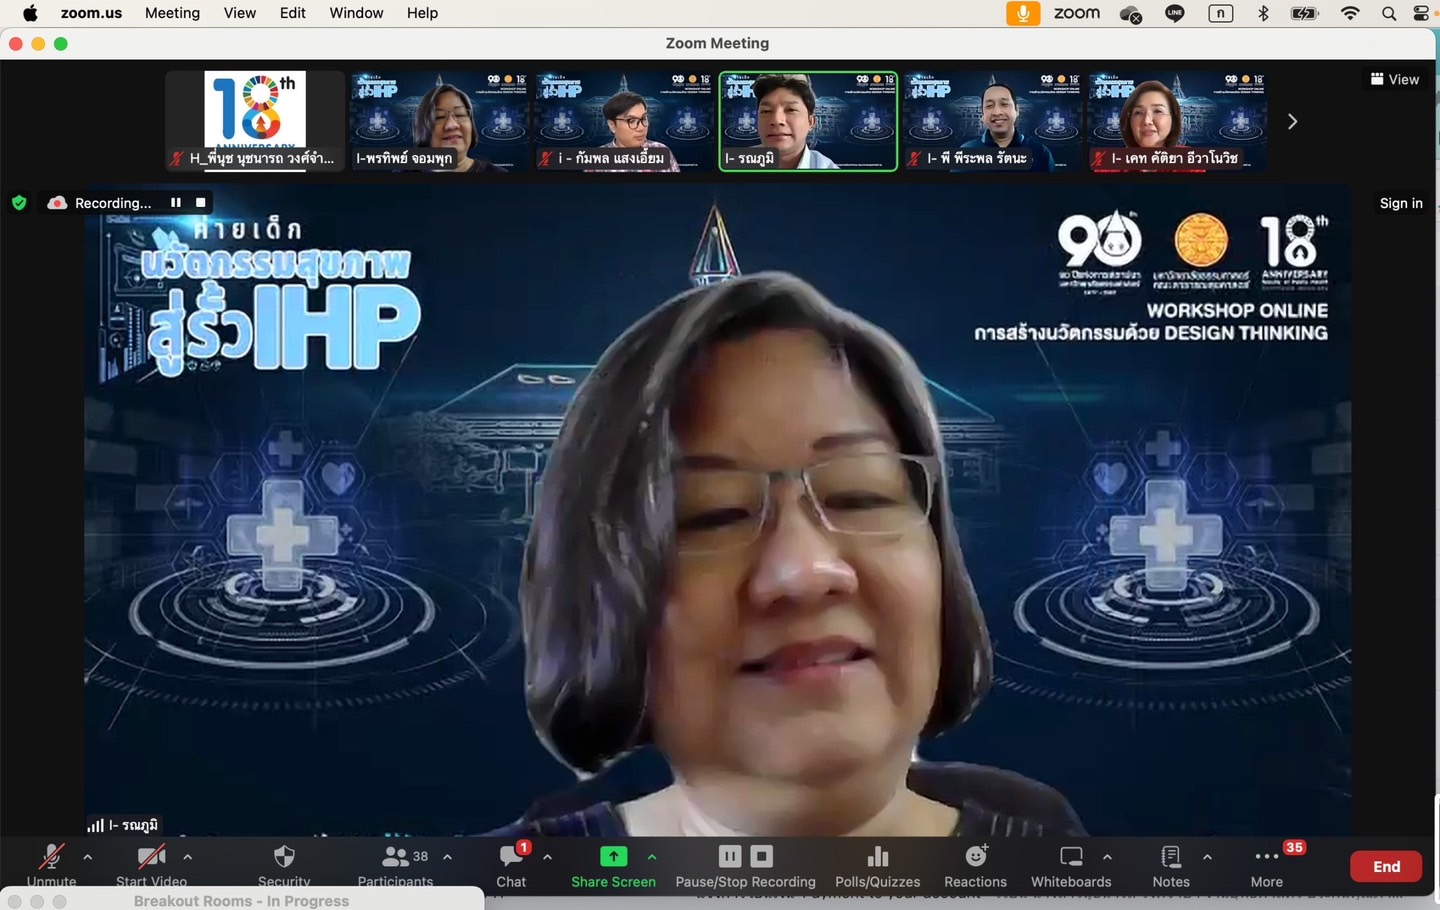Pause recording in the top recording indicator

tap(176, 203)
